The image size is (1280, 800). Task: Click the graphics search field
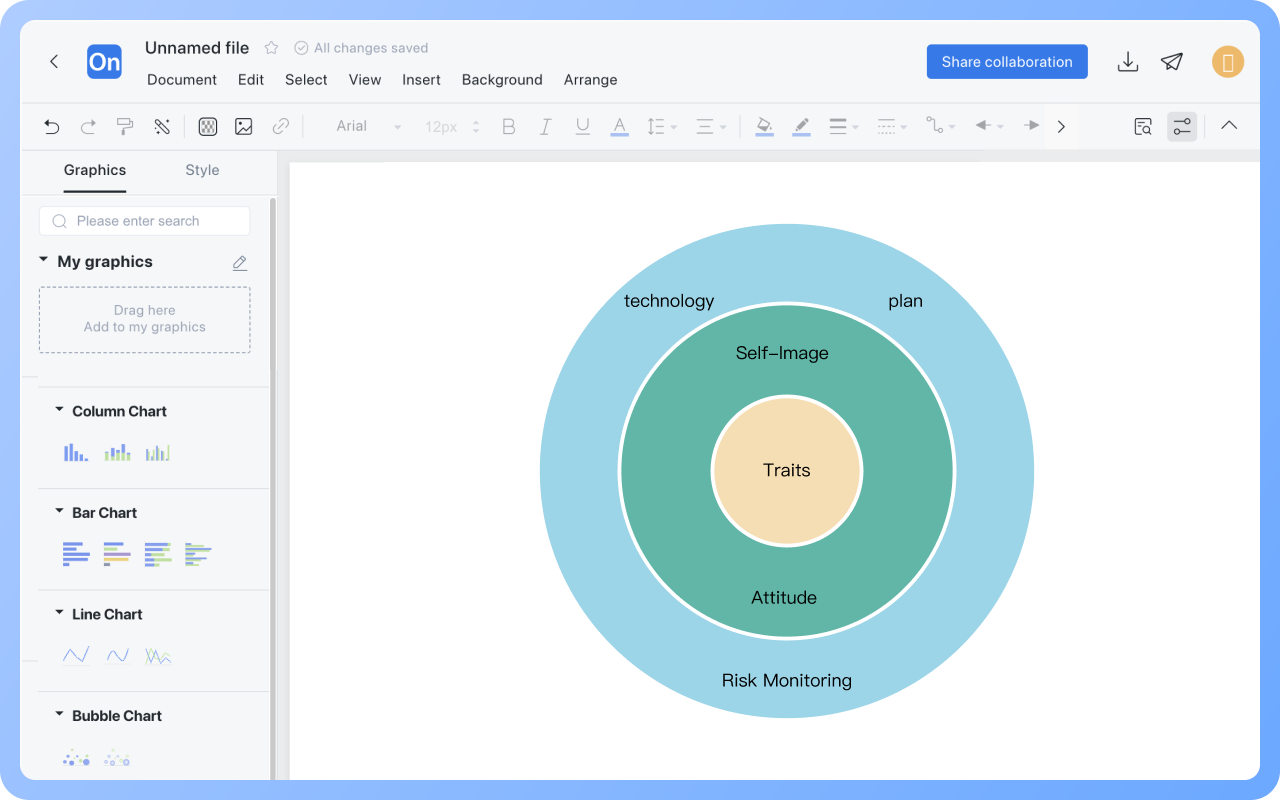click(145, 221)
